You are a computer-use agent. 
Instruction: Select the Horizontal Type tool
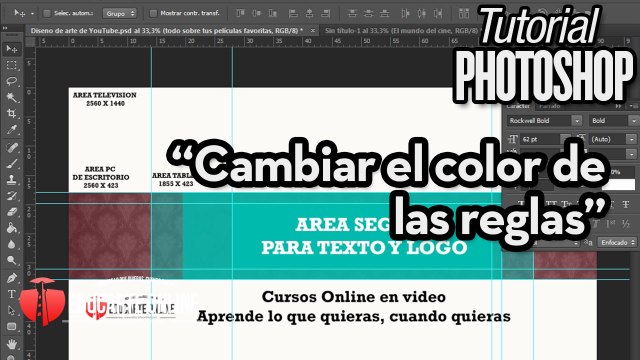tap(11, 294)
